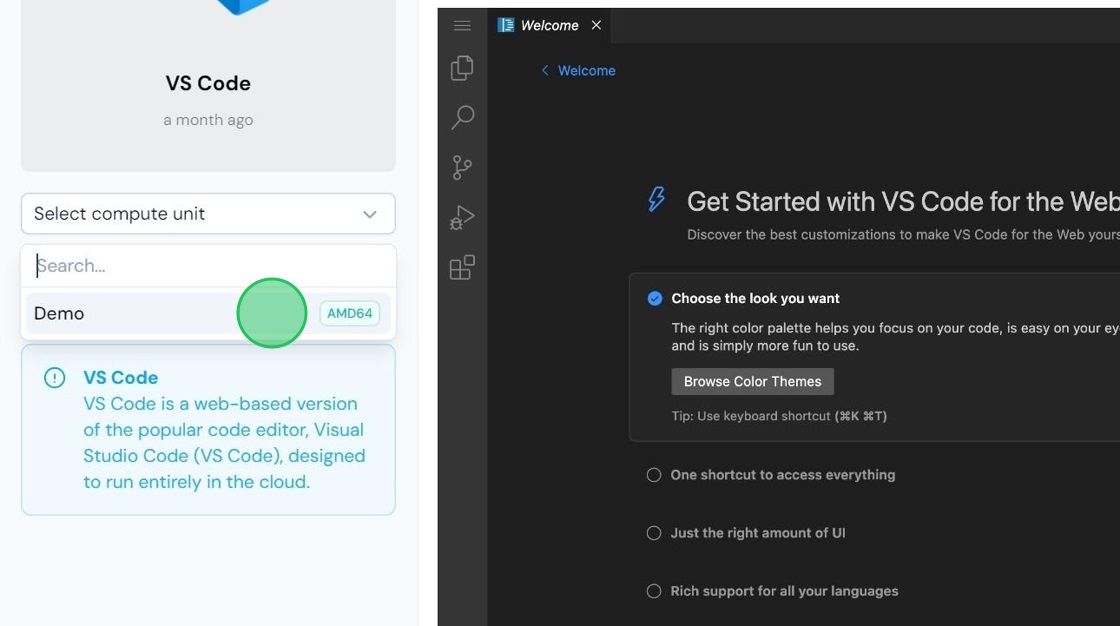This screenshot has width=1120, height=626.
Task: Close the Welcome tab
Action: pyautogui.click(x=596, y=25)
